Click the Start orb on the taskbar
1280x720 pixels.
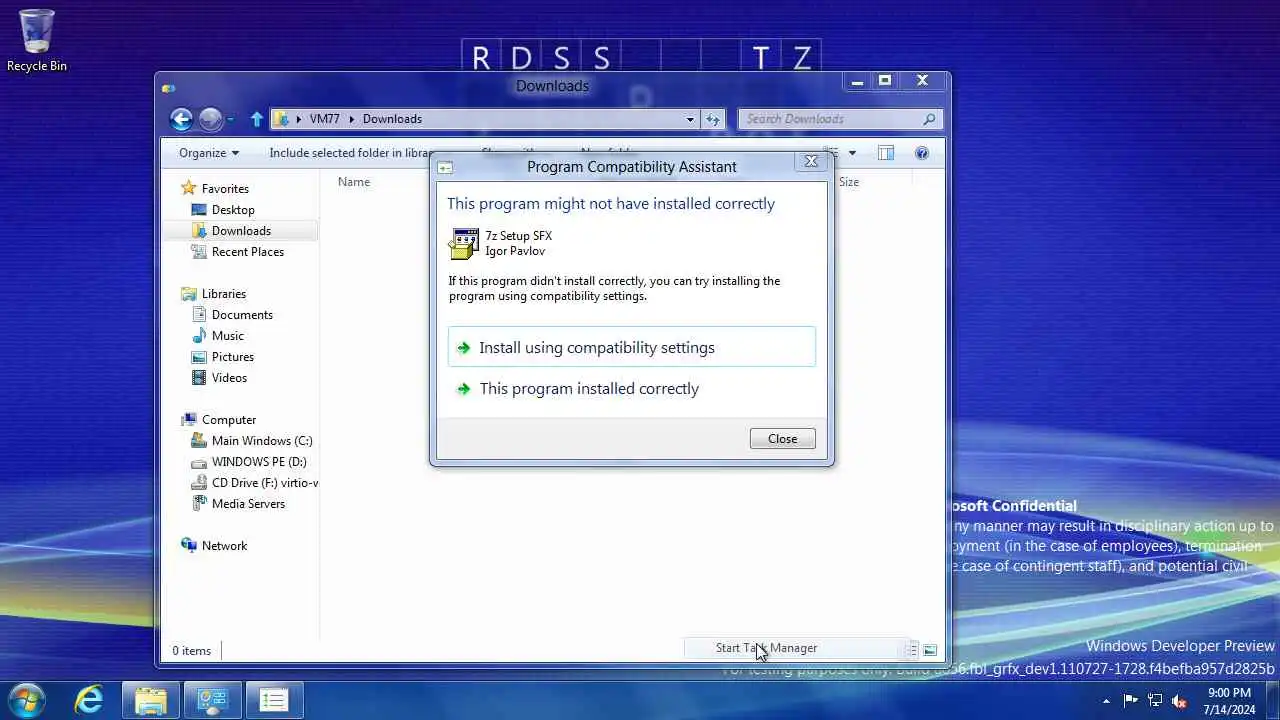tap(26, 699)
